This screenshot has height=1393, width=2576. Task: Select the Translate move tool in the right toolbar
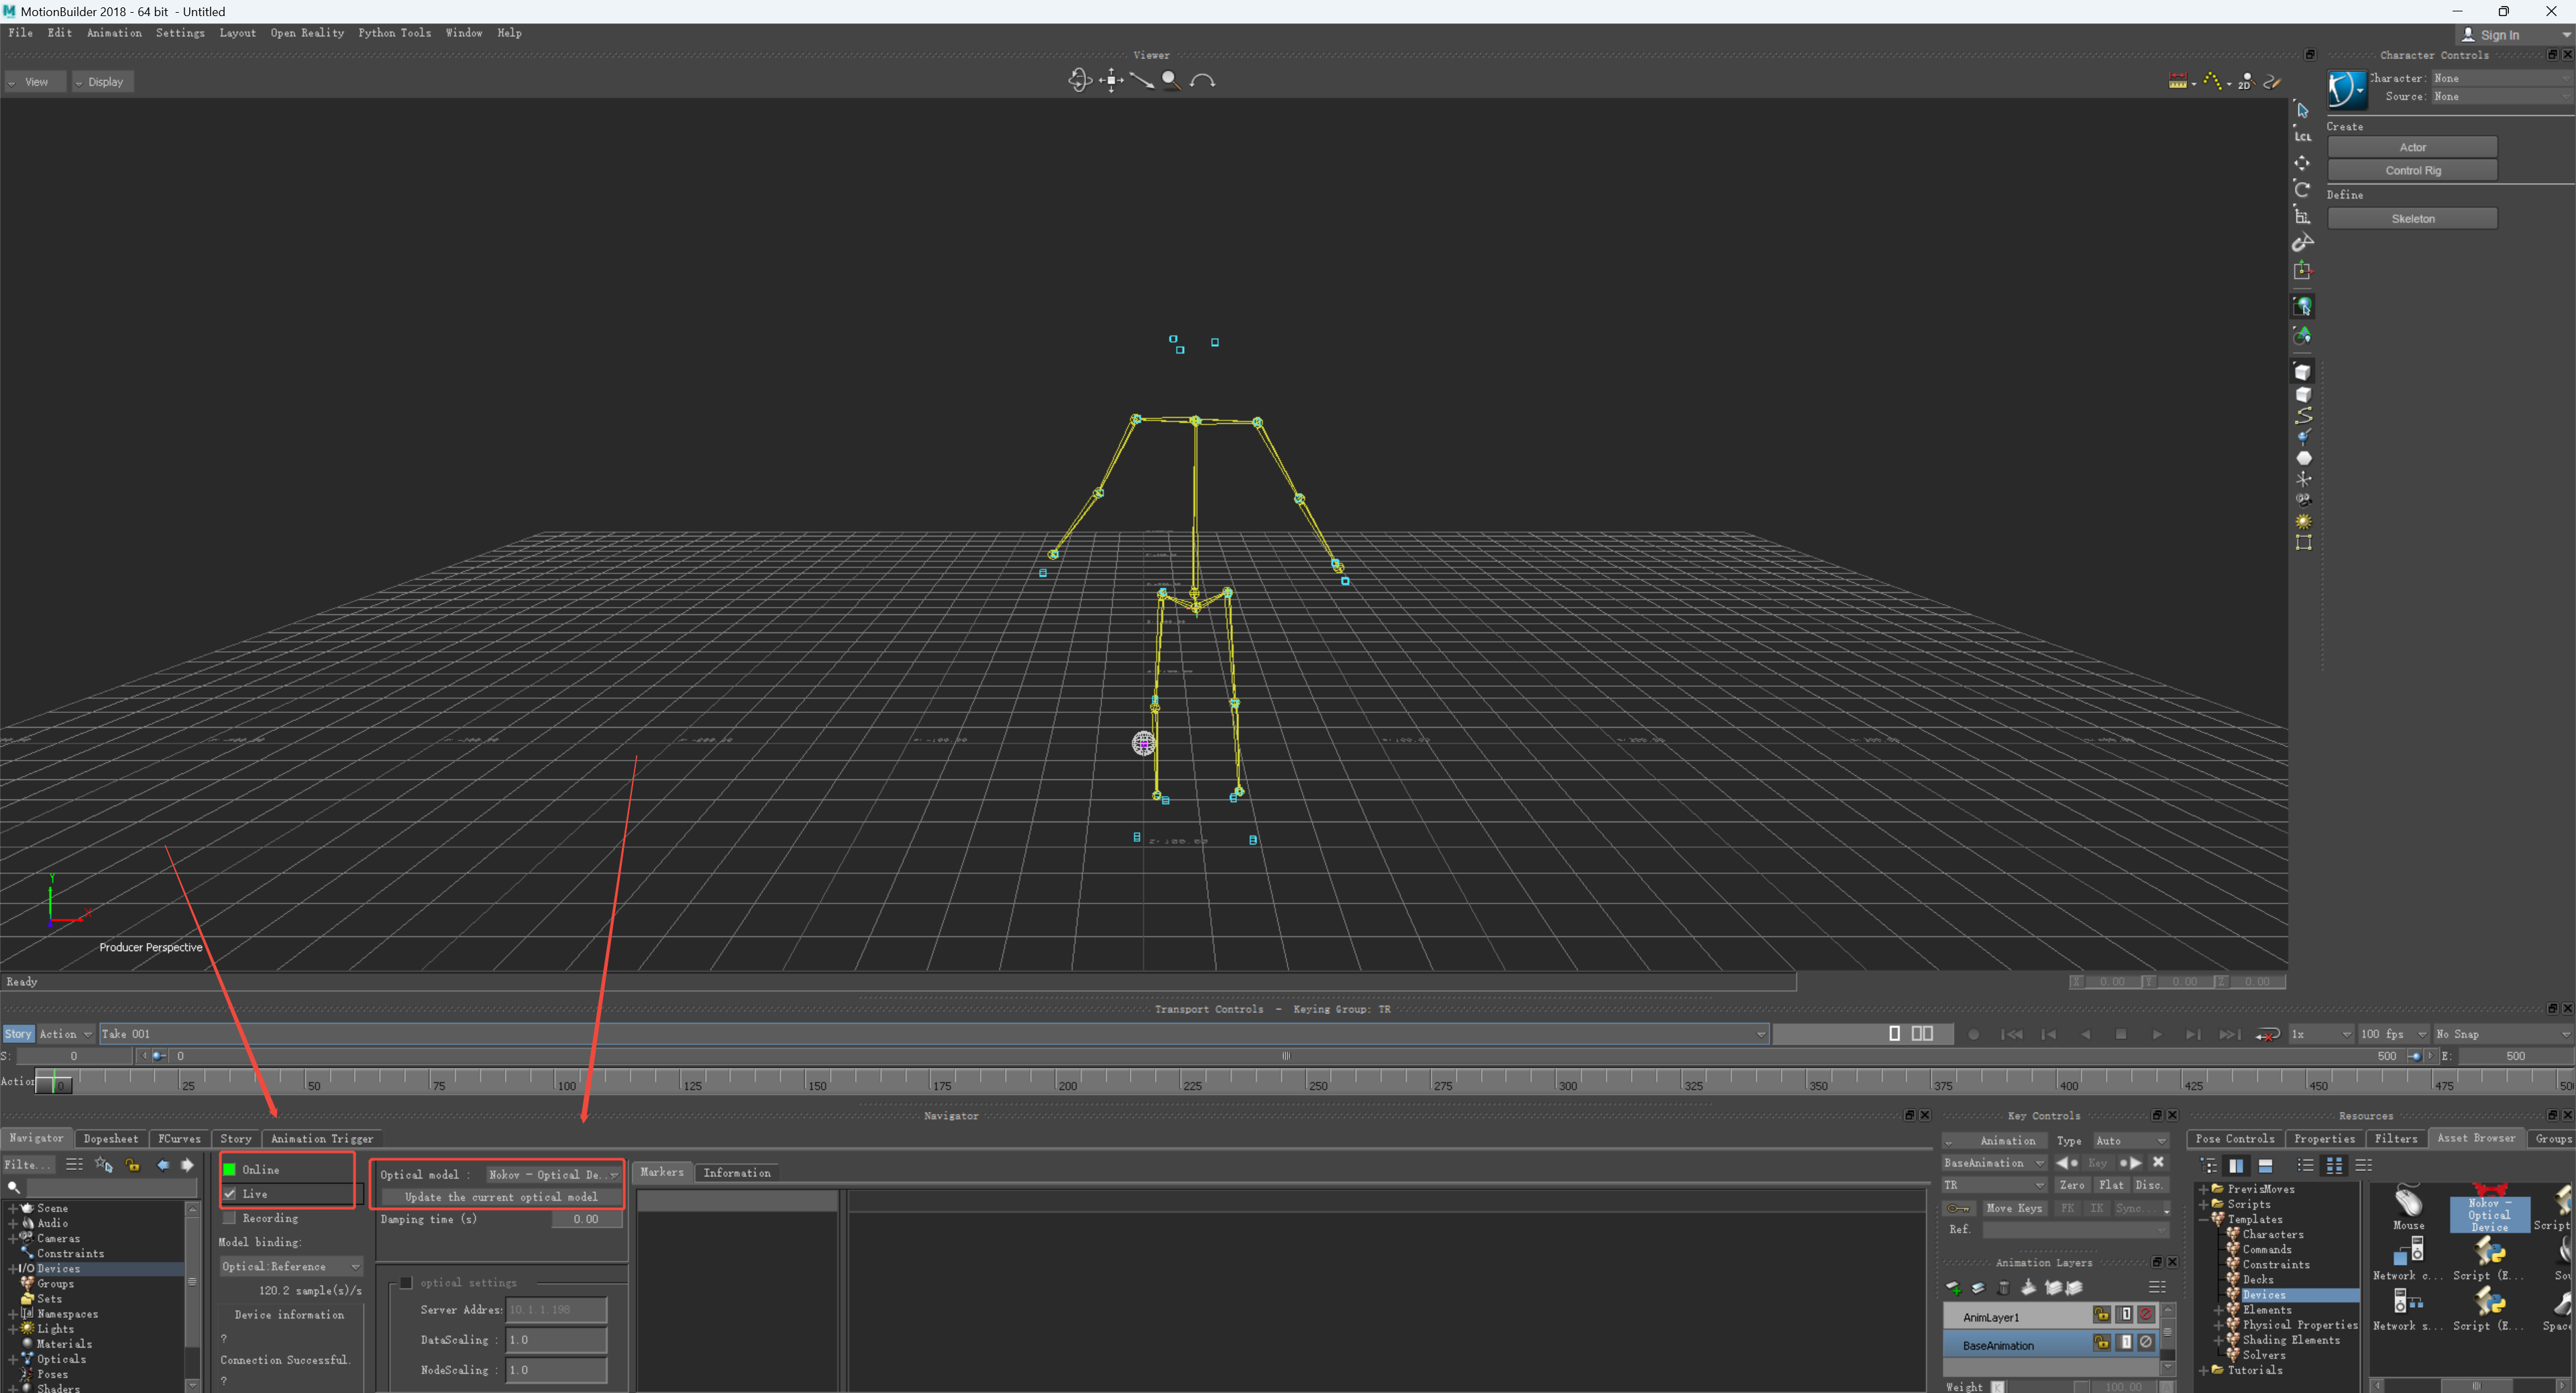pyautogui.click(x=2302, y=162)
